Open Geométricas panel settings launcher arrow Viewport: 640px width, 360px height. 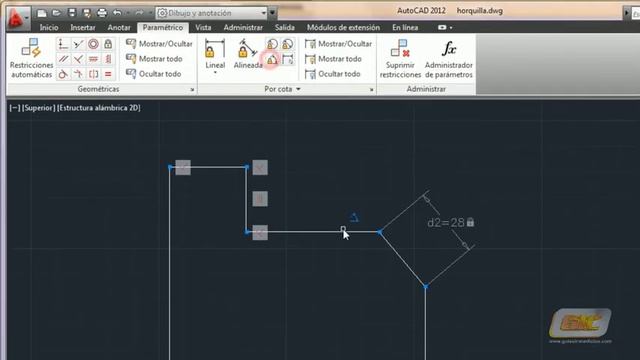192,90
